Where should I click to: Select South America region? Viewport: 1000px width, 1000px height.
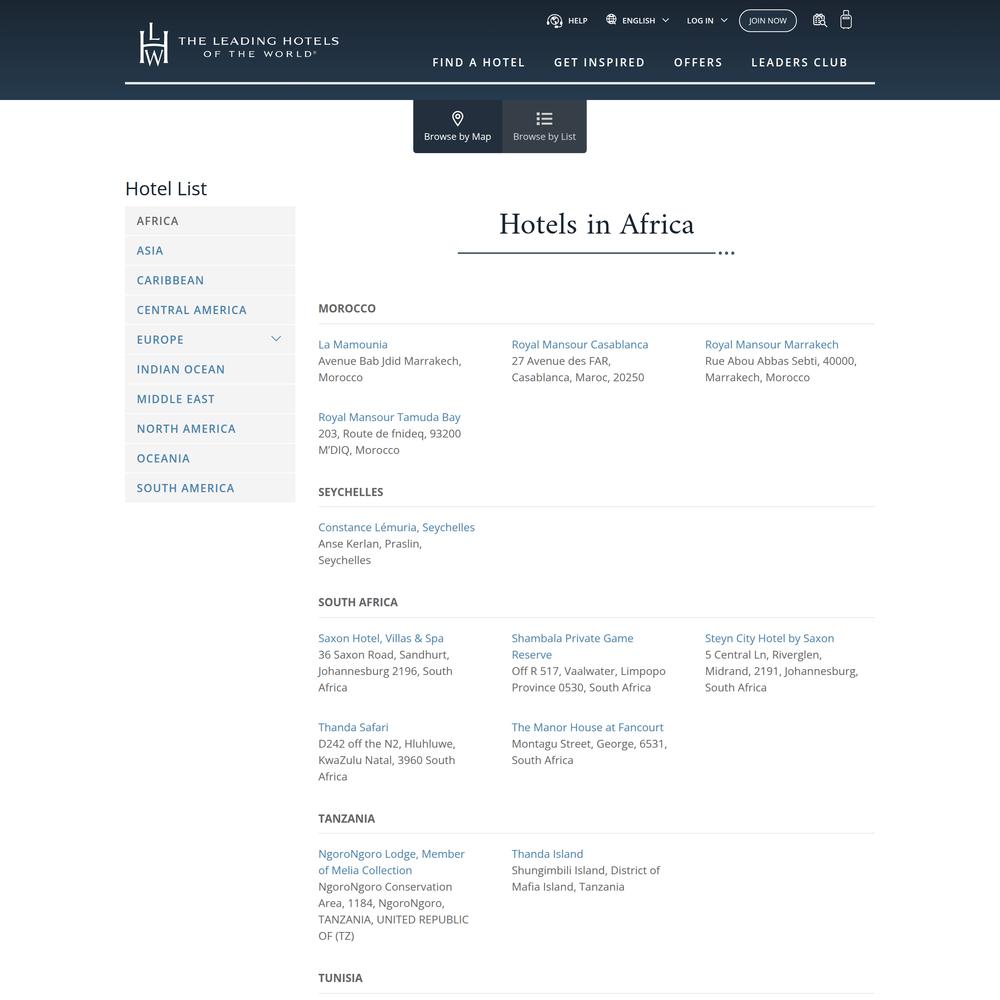pos(210,488)
